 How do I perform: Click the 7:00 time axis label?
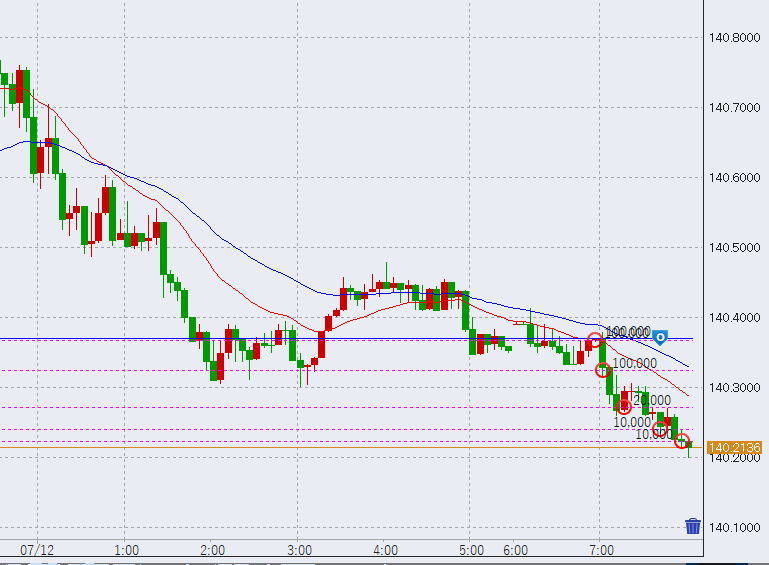pos(600,550)
